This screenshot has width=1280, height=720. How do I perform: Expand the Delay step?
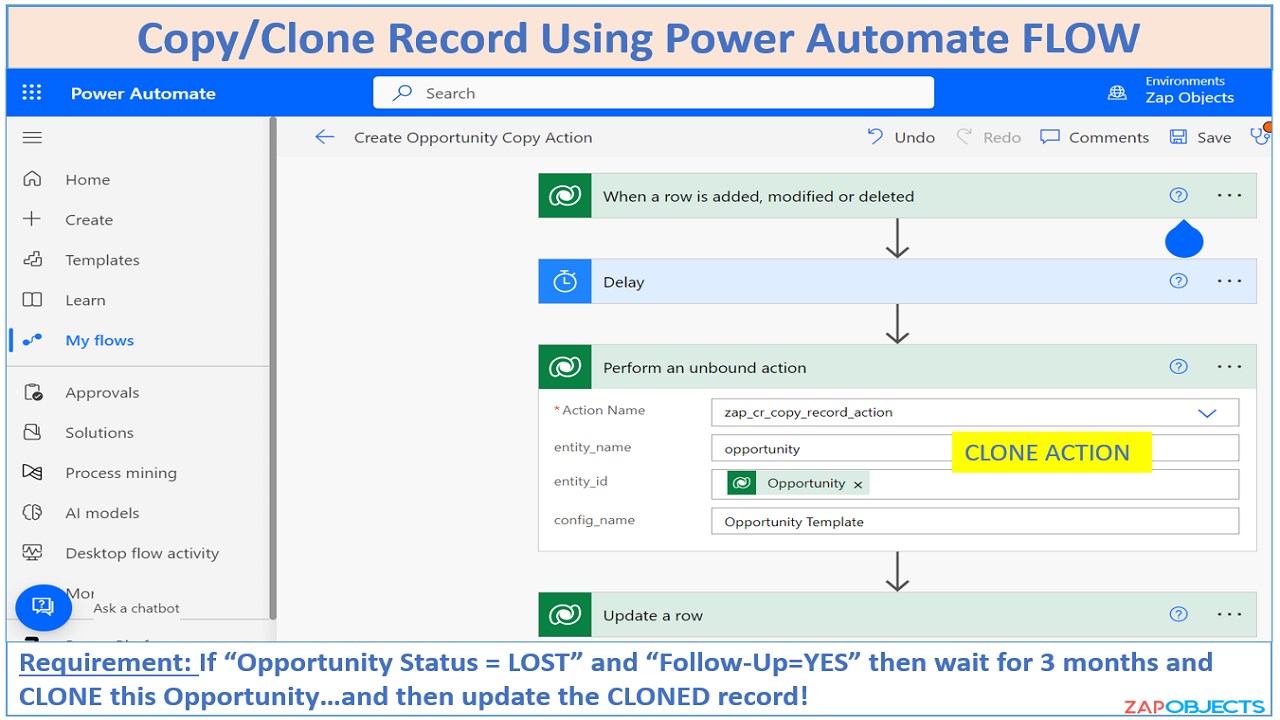click(897, 282)
